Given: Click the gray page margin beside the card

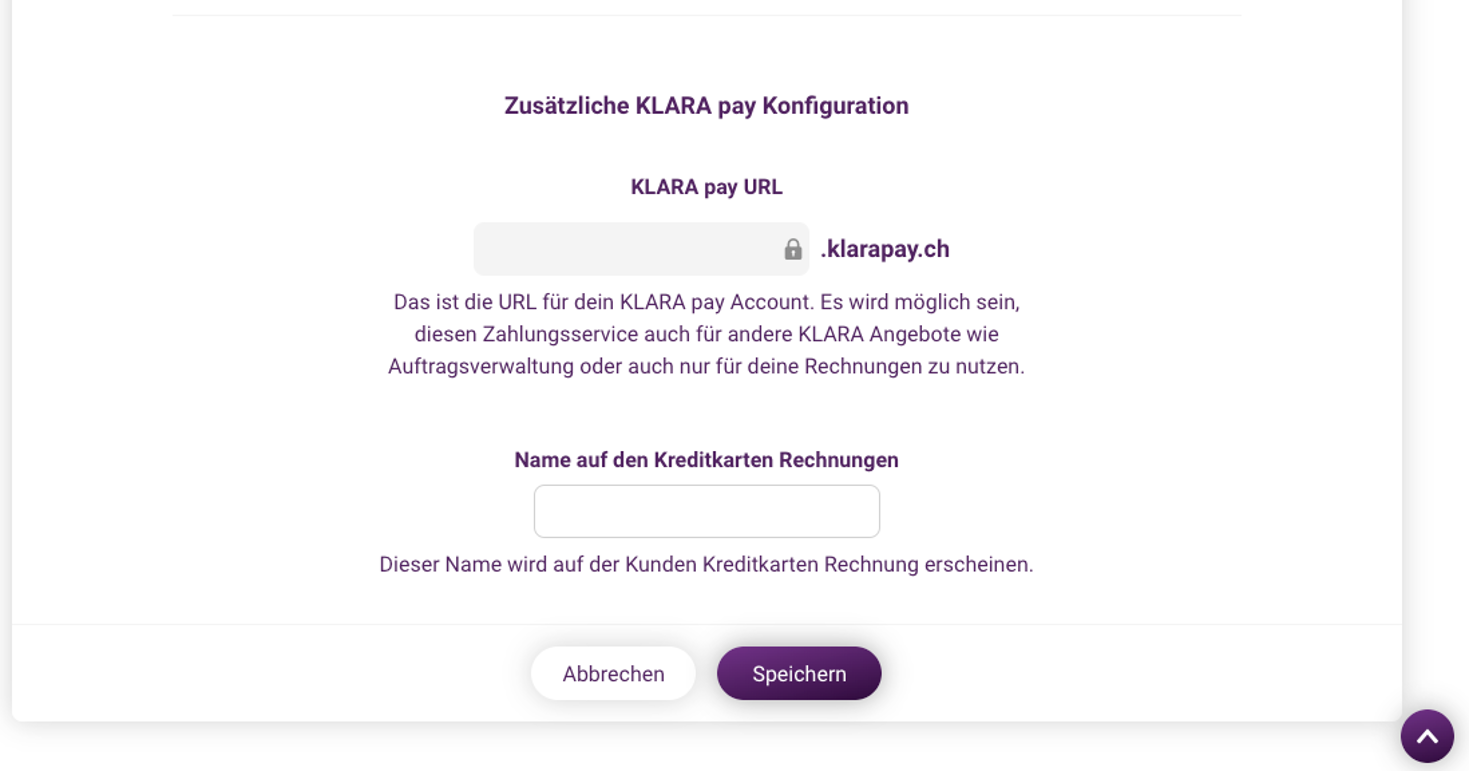Looking at the screenshot, I should pyautogui.click(x=1435, y=350).
